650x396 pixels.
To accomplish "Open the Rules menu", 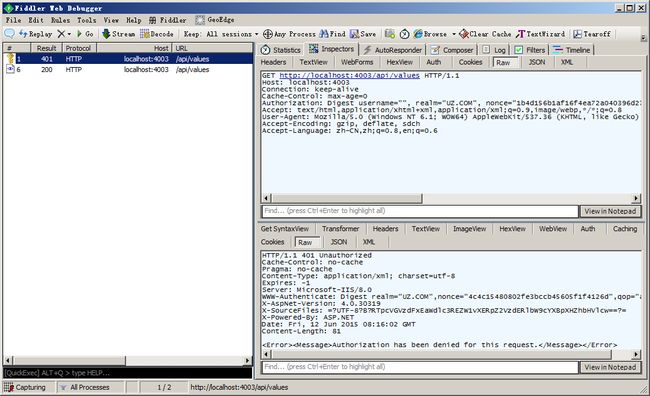I will pyautogui.click(x=61, y=20).
